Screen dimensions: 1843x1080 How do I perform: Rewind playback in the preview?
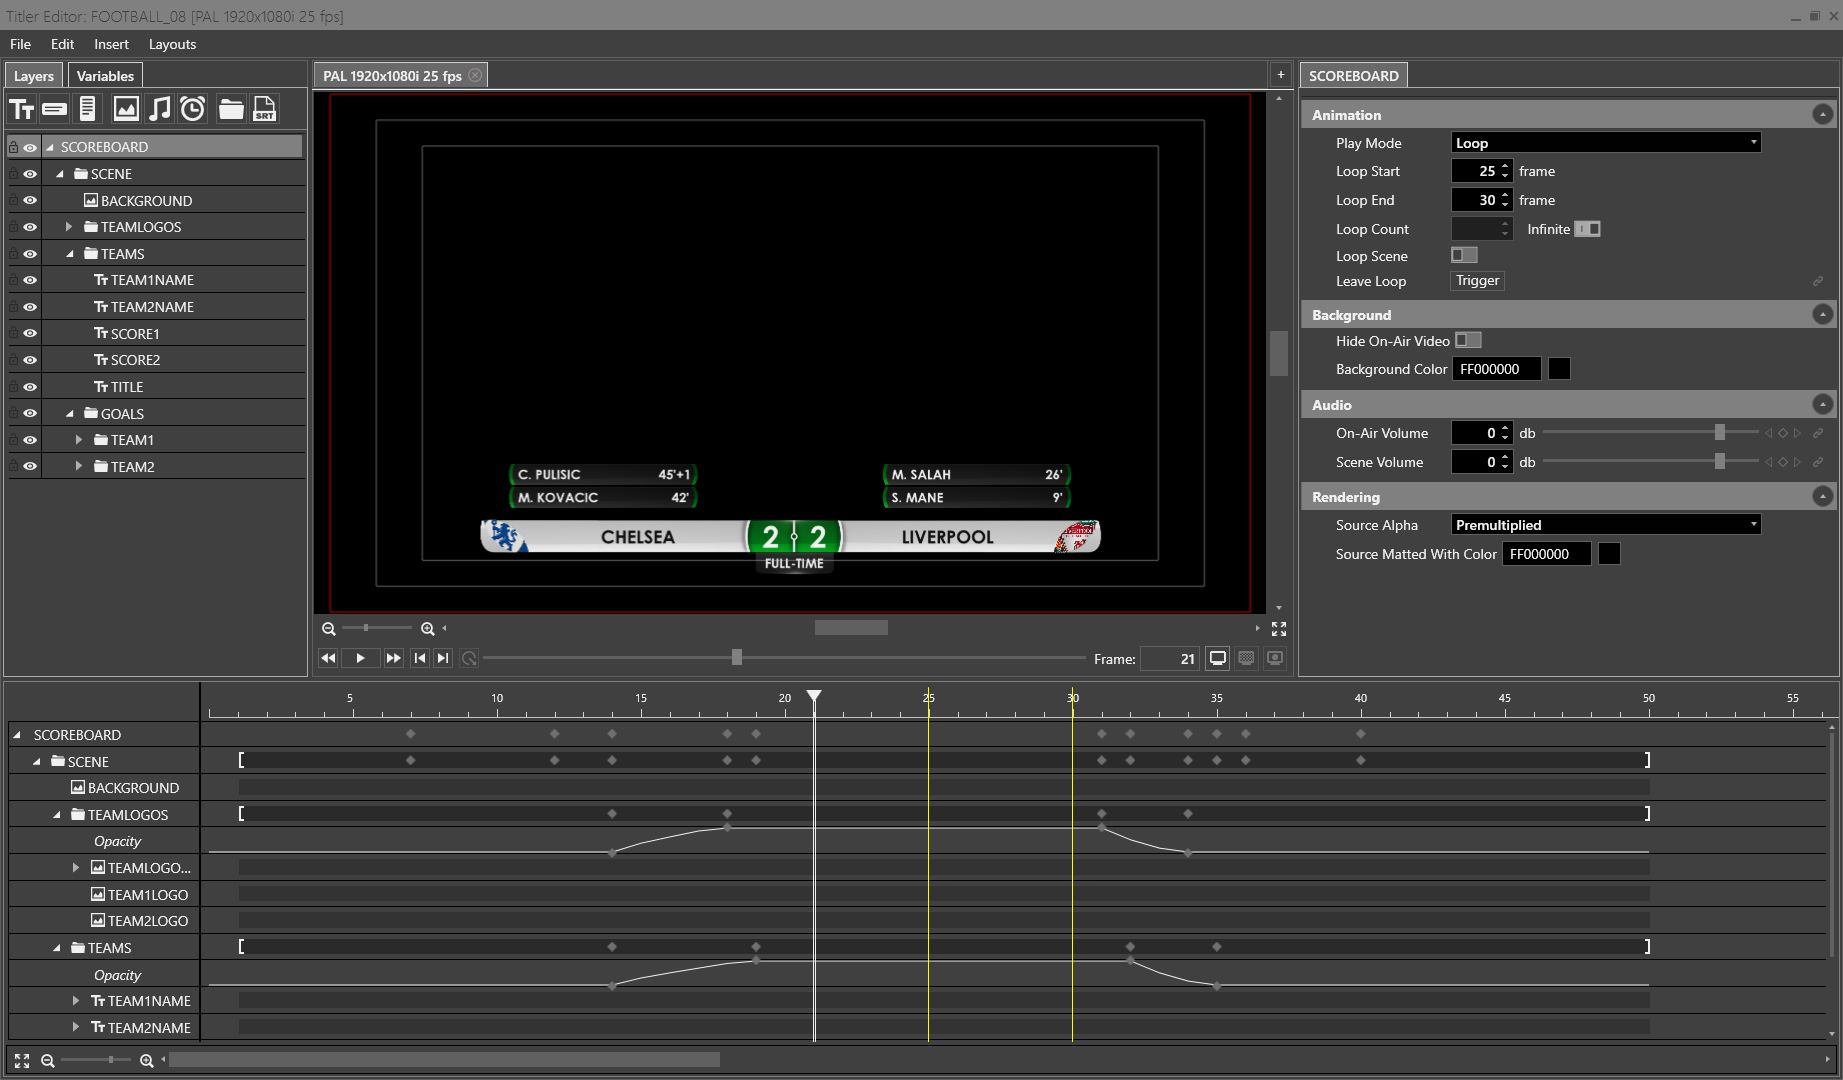pos(328,658)
